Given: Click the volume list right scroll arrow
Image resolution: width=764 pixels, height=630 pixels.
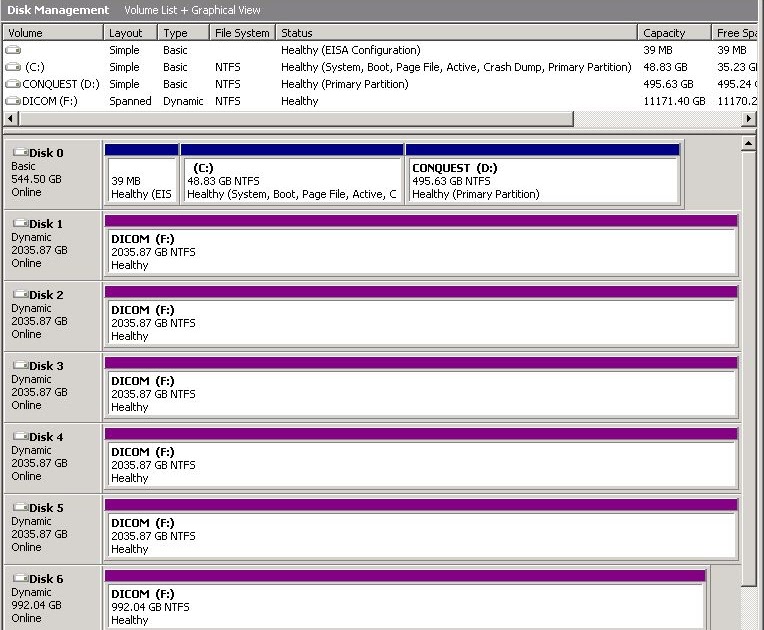Looking at the screenshot, I should pyautogui.click(x=749, y=118).
